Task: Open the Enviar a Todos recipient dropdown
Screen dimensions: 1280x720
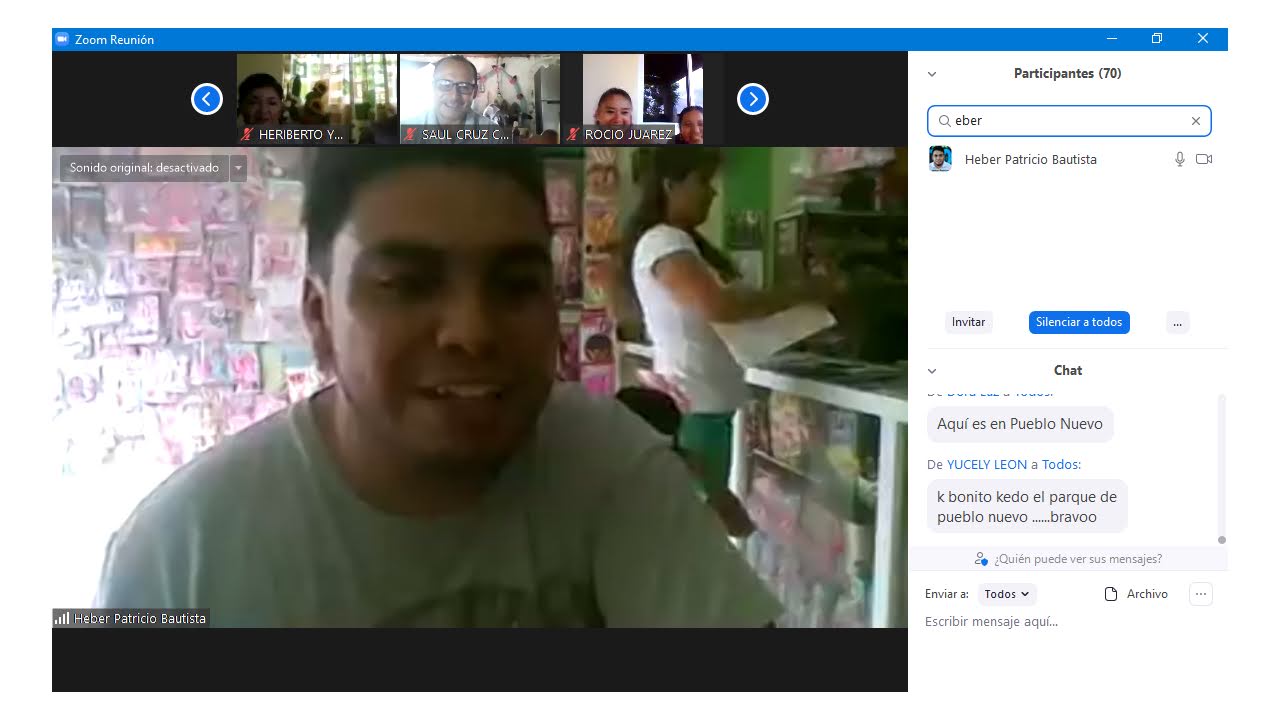Action: pyautogui.click(x=1006, y=594)
